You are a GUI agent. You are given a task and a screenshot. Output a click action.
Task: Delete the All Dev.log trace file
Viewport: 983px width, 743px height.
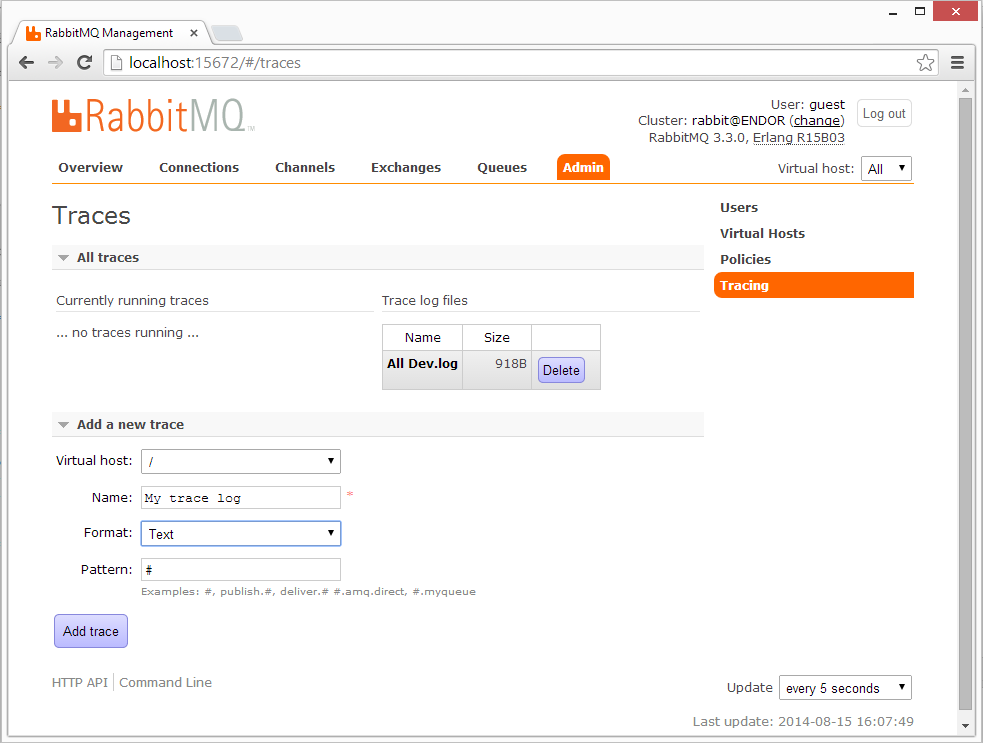[x=561, y=370]
